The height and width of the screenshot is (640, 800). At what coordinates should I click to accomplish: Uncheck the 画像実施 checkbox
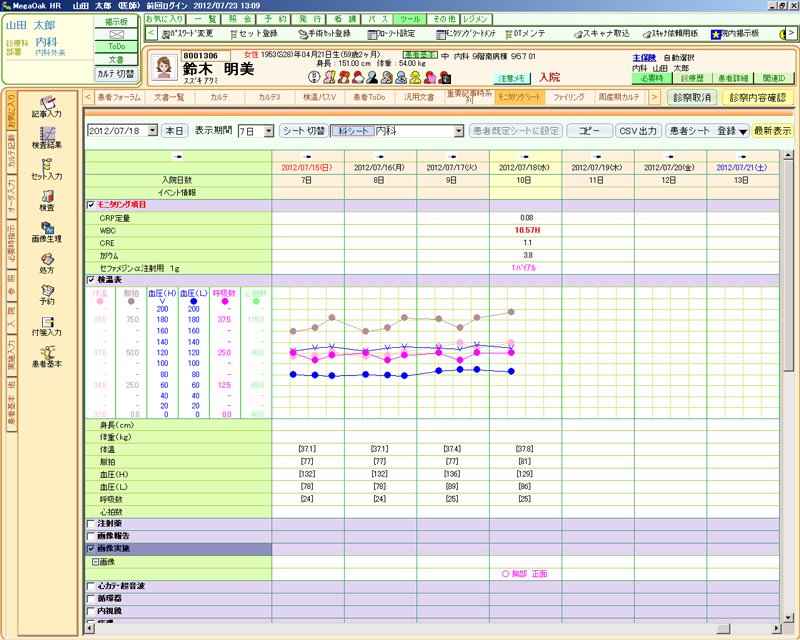[91, 549]
